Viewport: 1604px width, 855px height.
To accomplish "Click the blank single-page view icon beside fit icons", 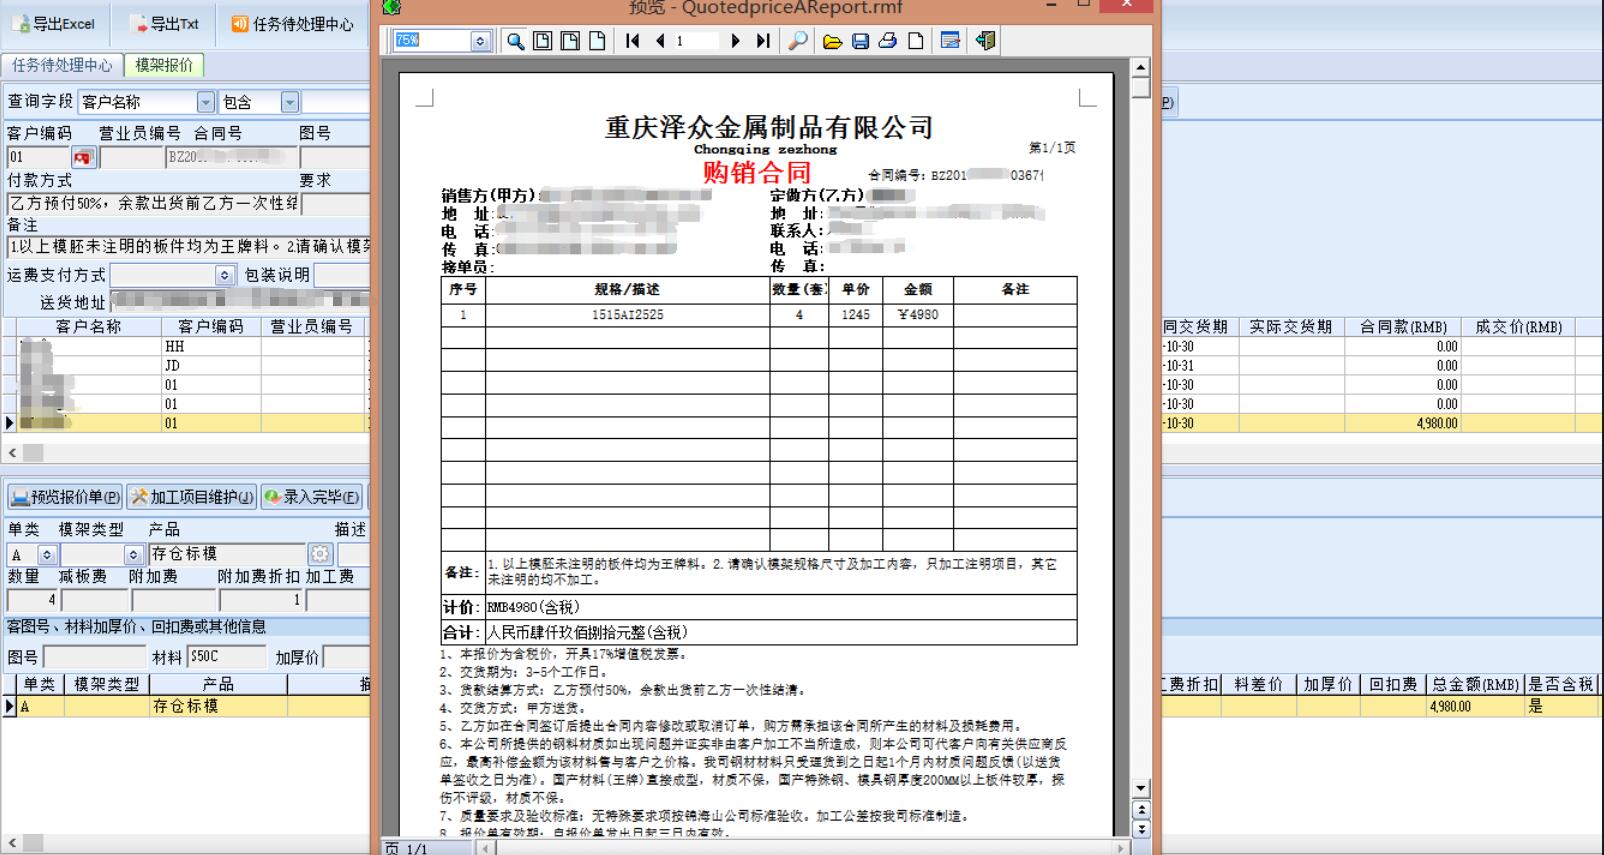I will click(597, 41).
